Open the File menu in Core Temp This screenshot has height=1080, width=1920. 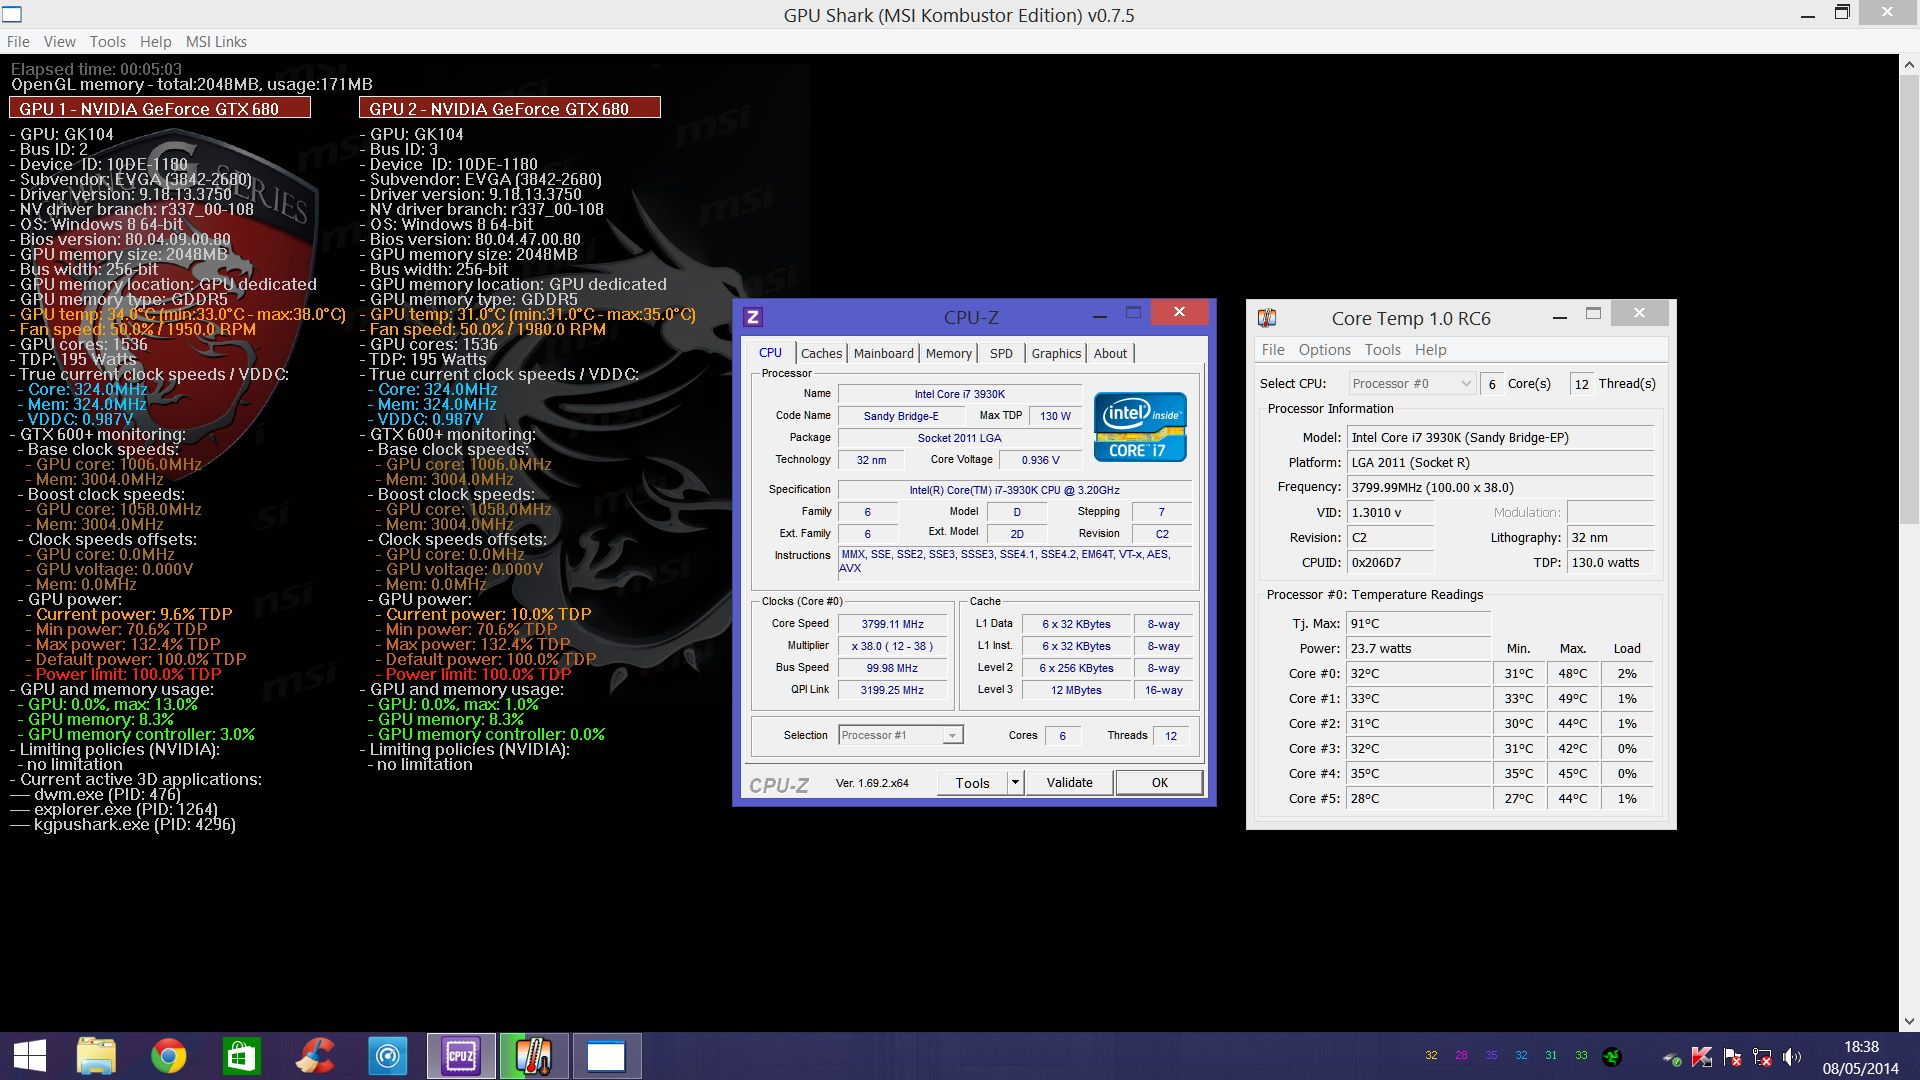coord(1273,350)
